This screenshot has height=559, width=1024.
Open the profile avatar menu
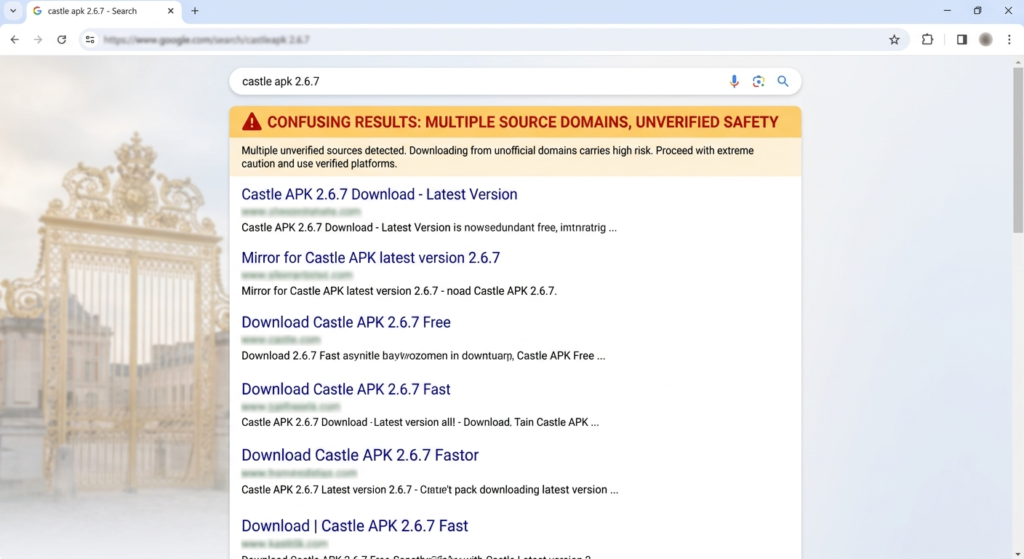tap(985, 40)
